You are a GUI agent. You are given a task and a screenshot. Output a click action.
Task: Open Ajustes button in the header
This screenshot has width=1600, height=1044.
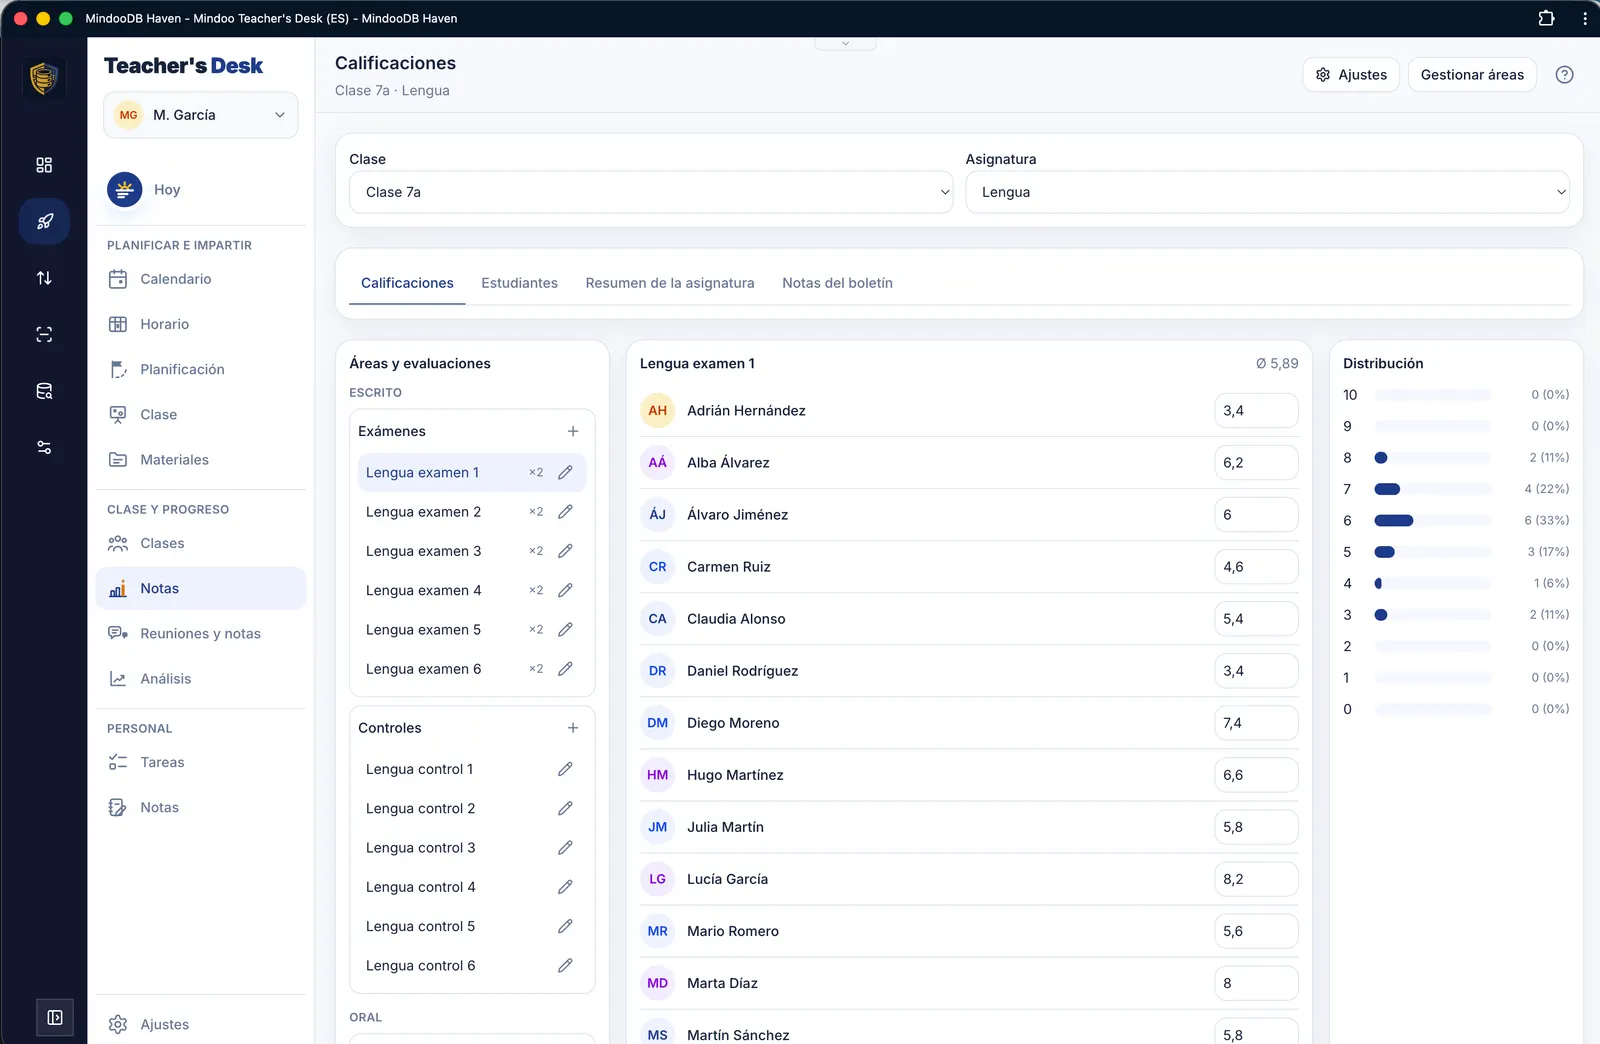point(1351,75)
